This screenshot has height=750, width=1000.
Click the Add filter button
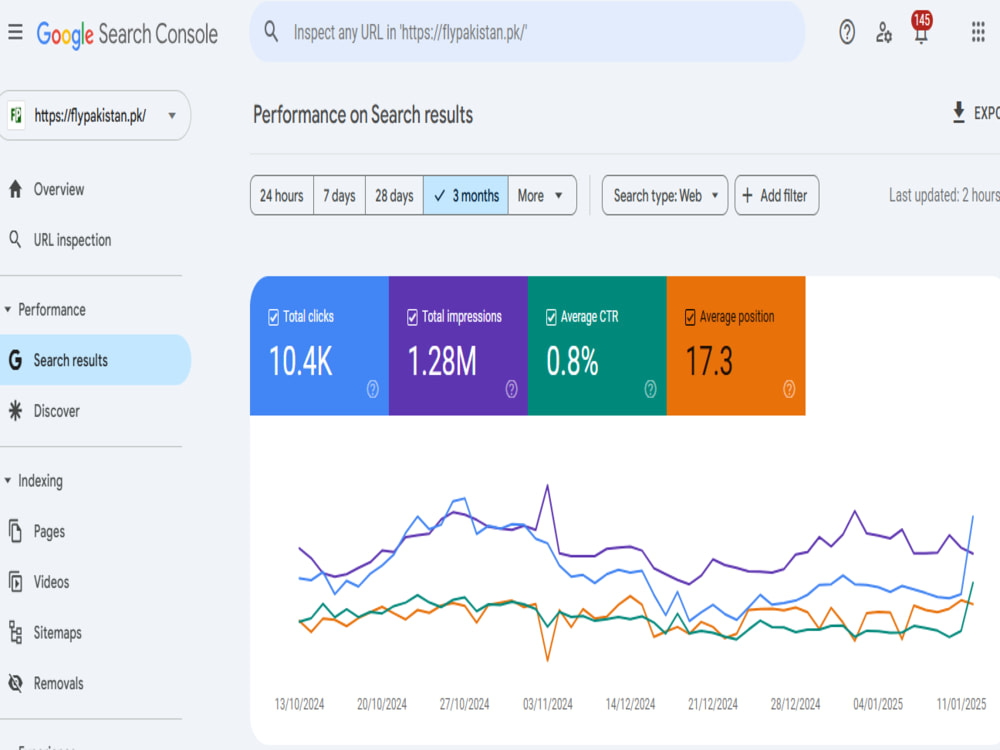tap(777, 195)
